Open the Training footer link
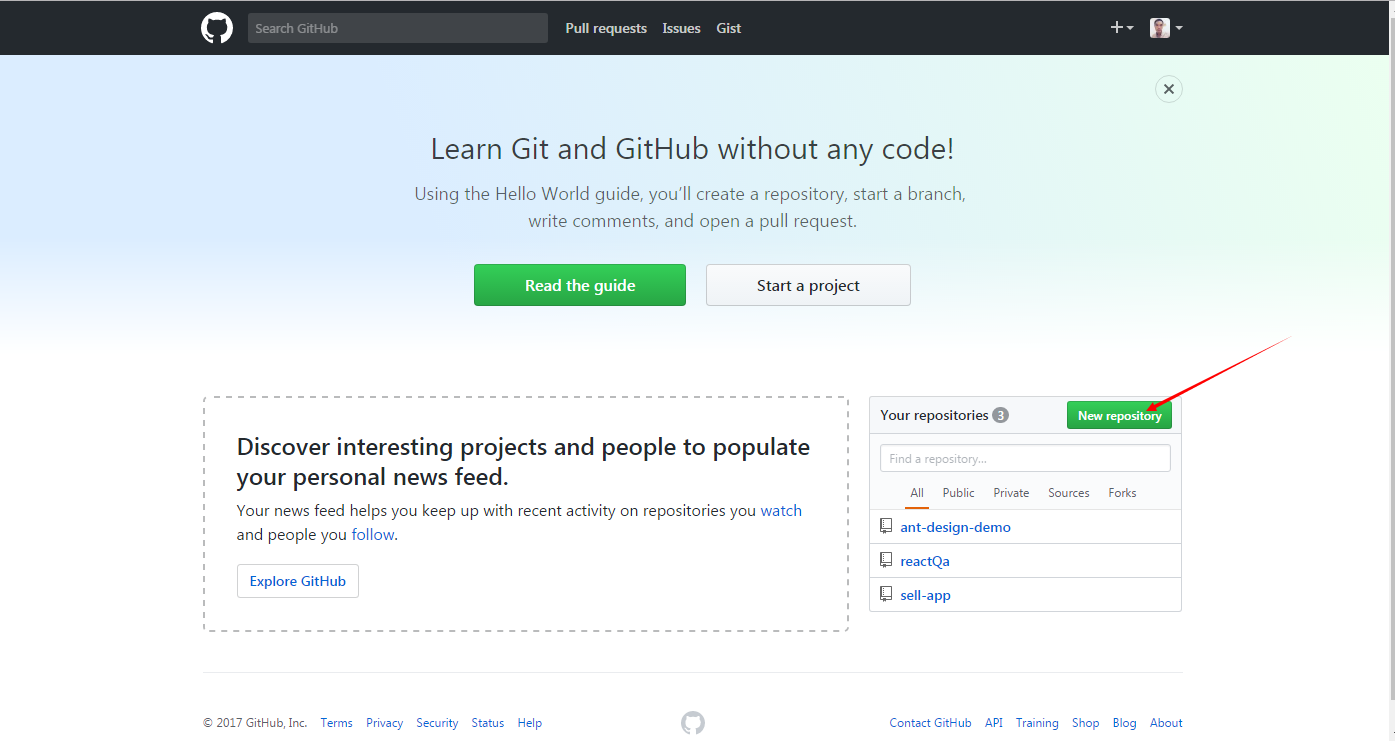The height and width of the screenshot is (741, 1395). tap(1037, 723)
